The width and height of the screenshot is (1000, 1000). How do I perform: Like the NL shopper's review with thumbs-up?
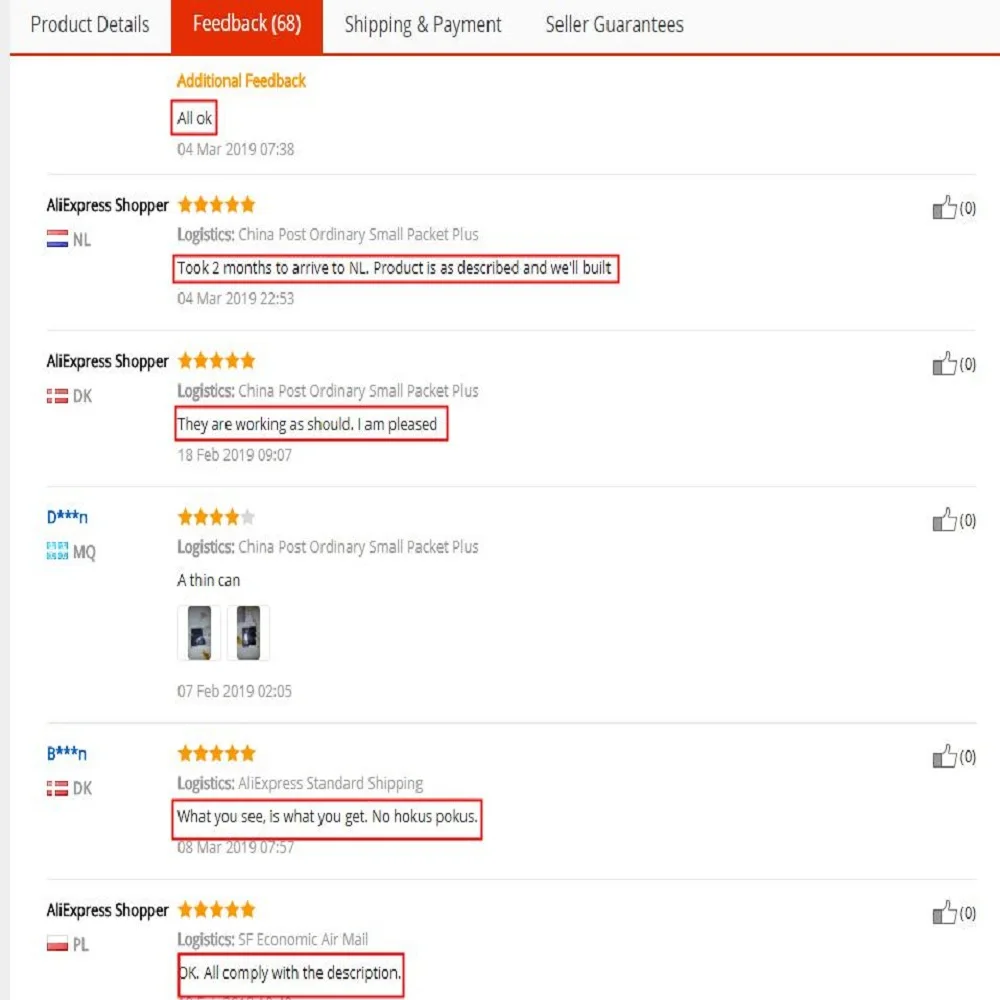click(945, 207)
